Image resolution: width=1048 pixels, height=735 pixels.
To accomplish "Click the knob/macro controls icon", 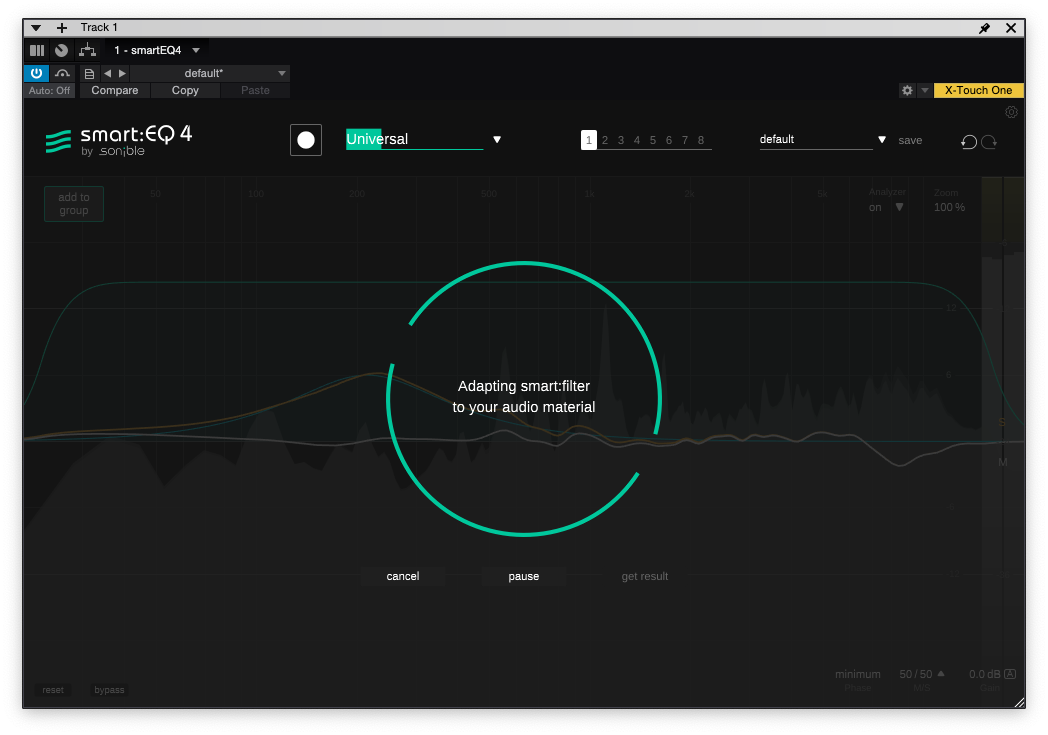I will pyautogui.click(x=61, y=50).
